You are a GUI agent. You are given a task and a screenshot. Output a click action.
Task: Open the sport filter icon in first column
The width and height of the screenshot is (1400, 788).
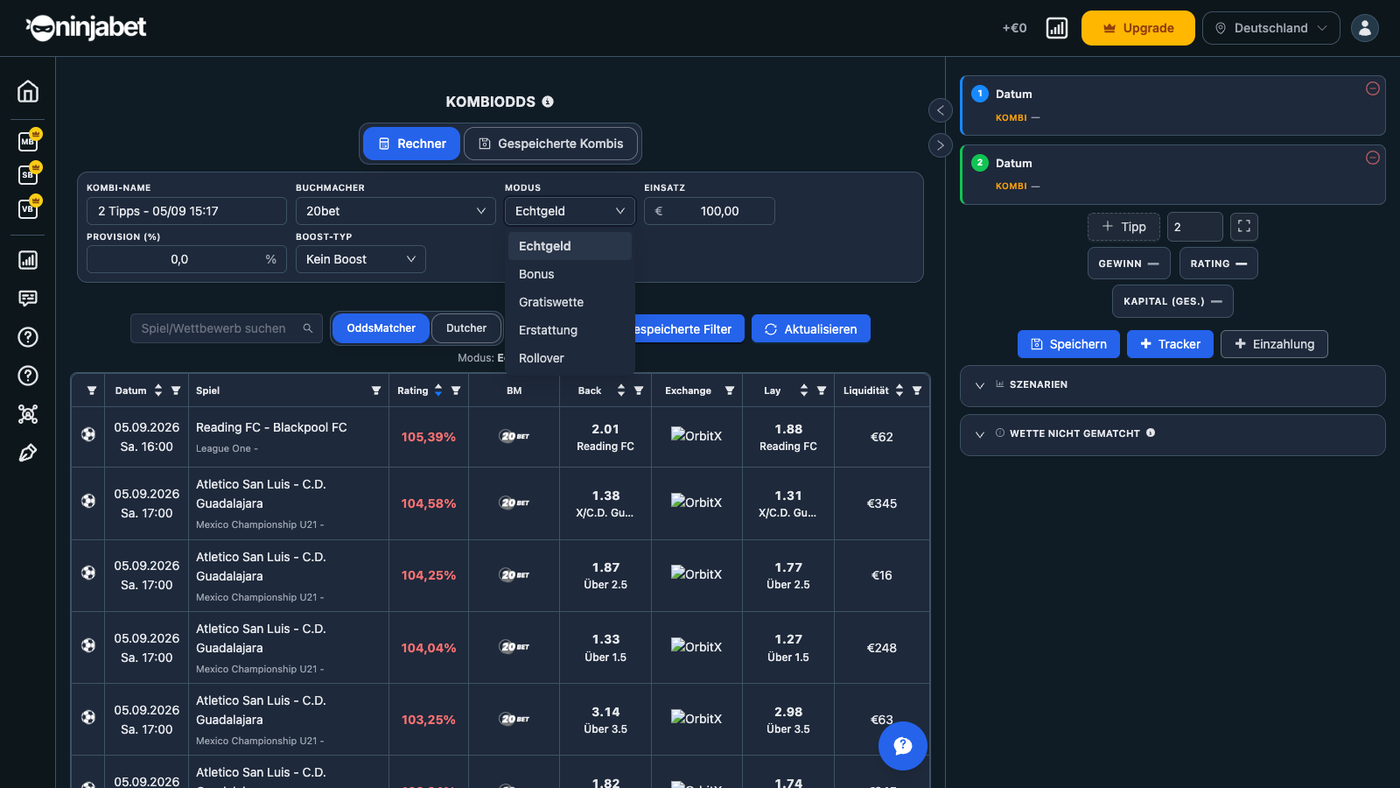(x=92, y=391)
